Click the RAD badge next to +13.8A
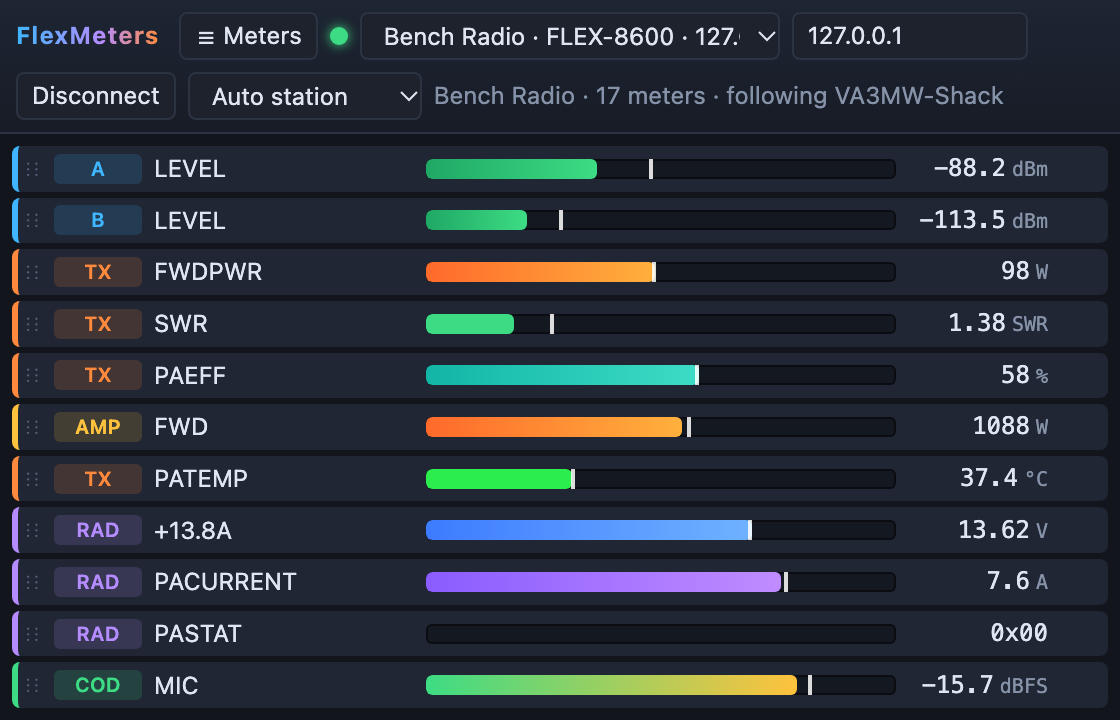The height and width of the screenshot is (720, 1120). tap(98, 530)
